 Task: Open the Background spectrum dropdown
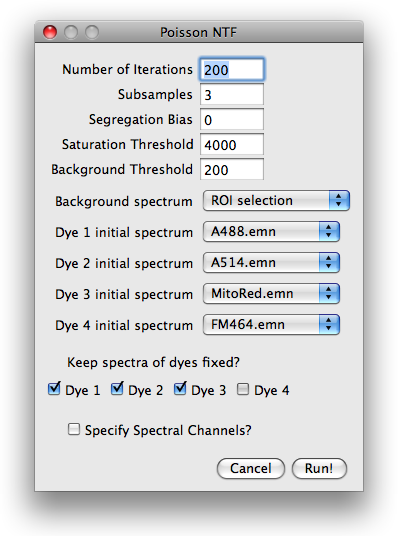276,201
